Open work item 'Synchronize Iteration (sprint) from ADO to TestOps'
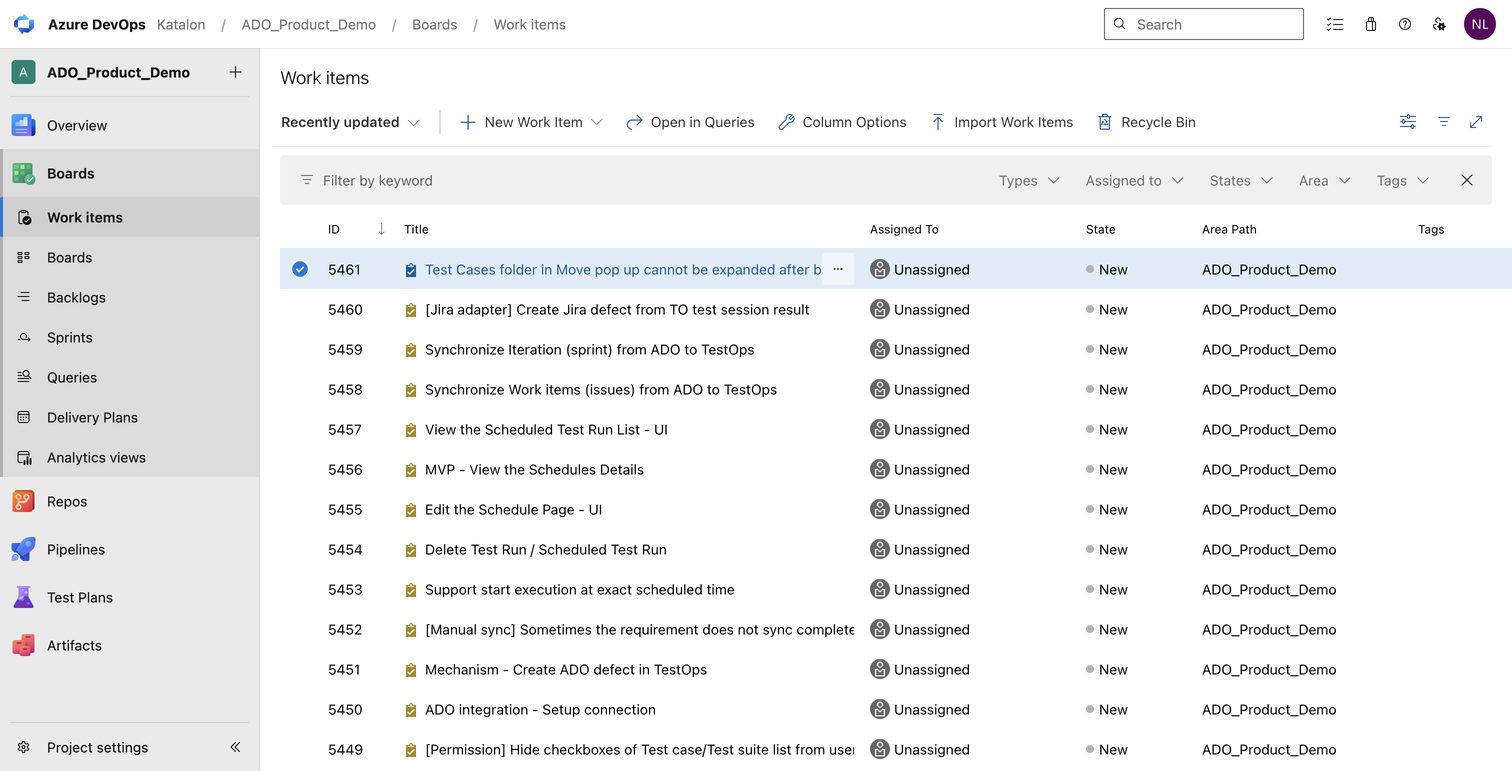Screen dimensions: 1512x771 [590, 349]
